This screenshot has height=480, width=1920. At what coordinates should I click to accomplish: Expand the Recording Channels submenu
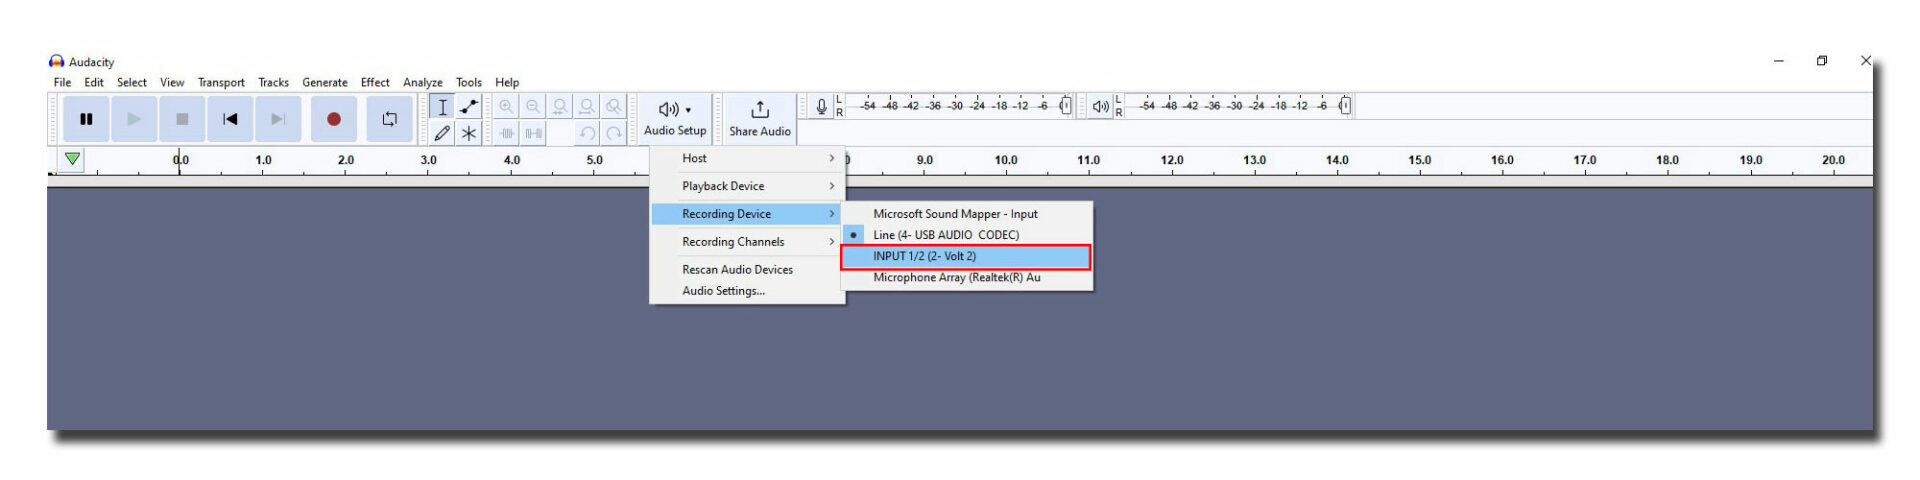(x=747, y=242)
